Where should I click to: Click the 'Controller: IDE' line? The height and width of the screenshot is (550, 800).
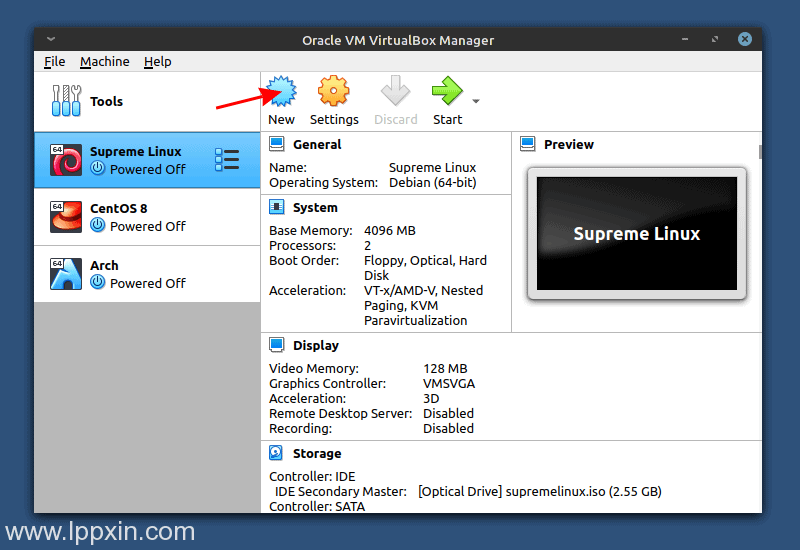pos(312,477)
